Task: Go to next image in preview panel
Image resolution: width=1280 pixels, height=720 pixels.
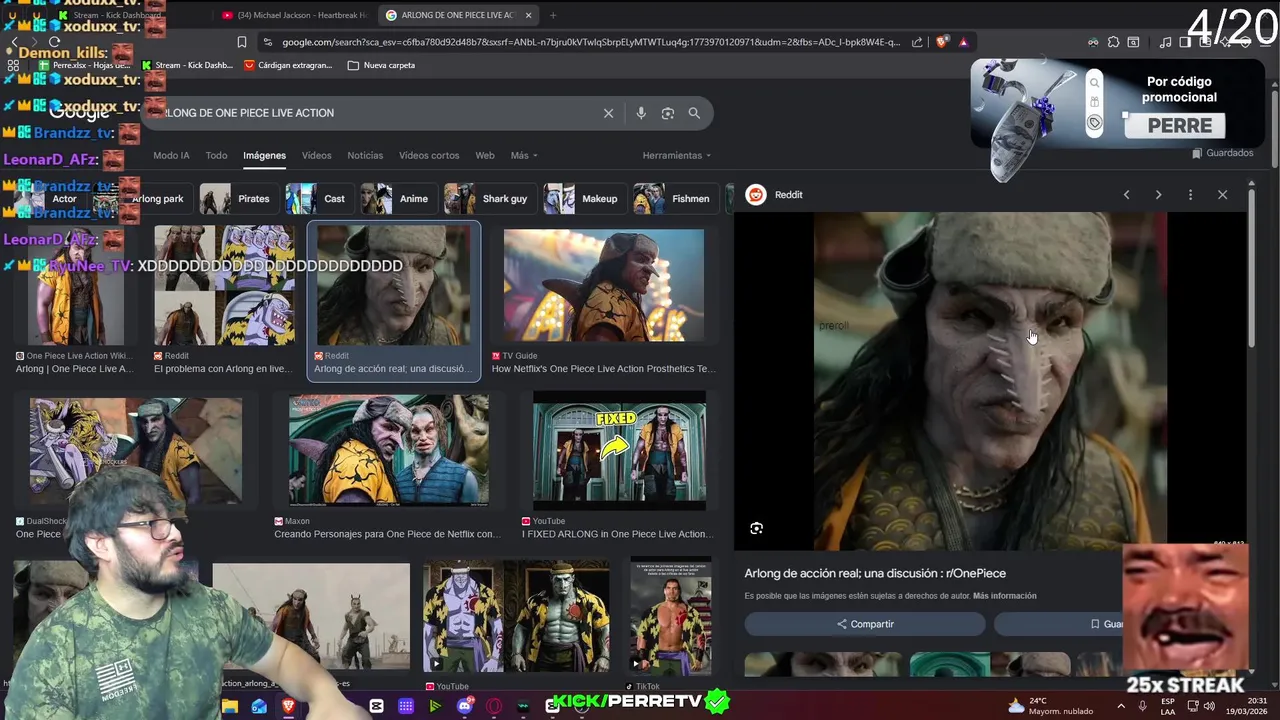Action: pyautogui.click(x=1158, y=195)
